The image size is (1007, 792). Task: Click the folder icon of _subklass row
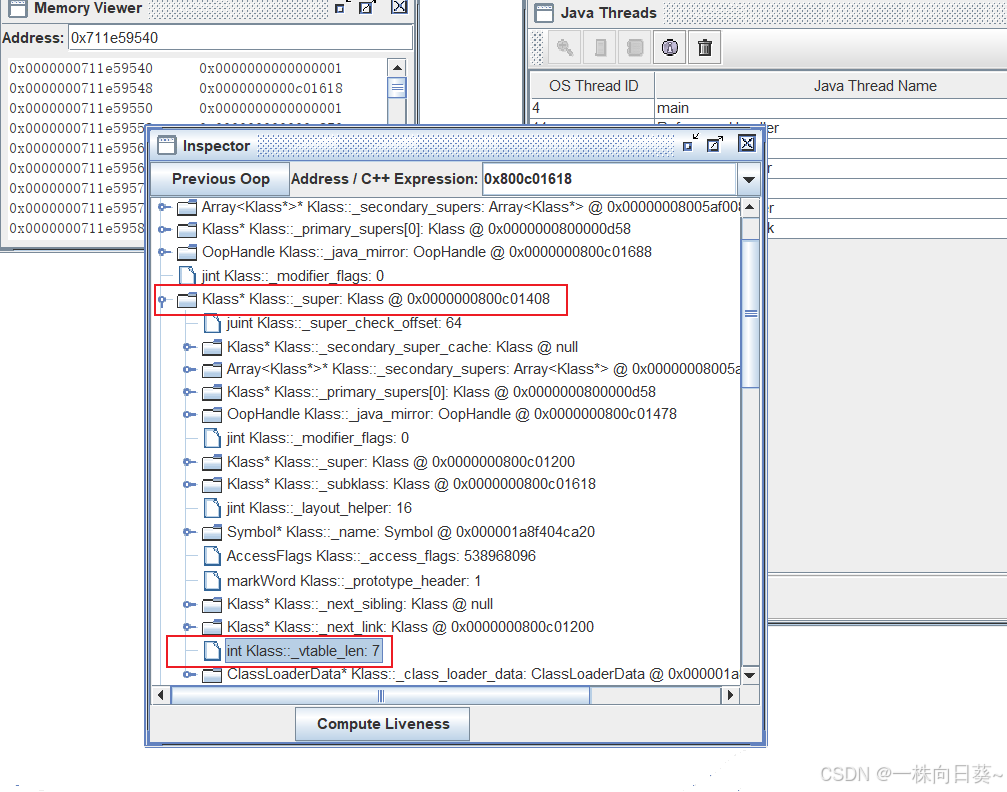pyautogui.click(x=212, y=485)
